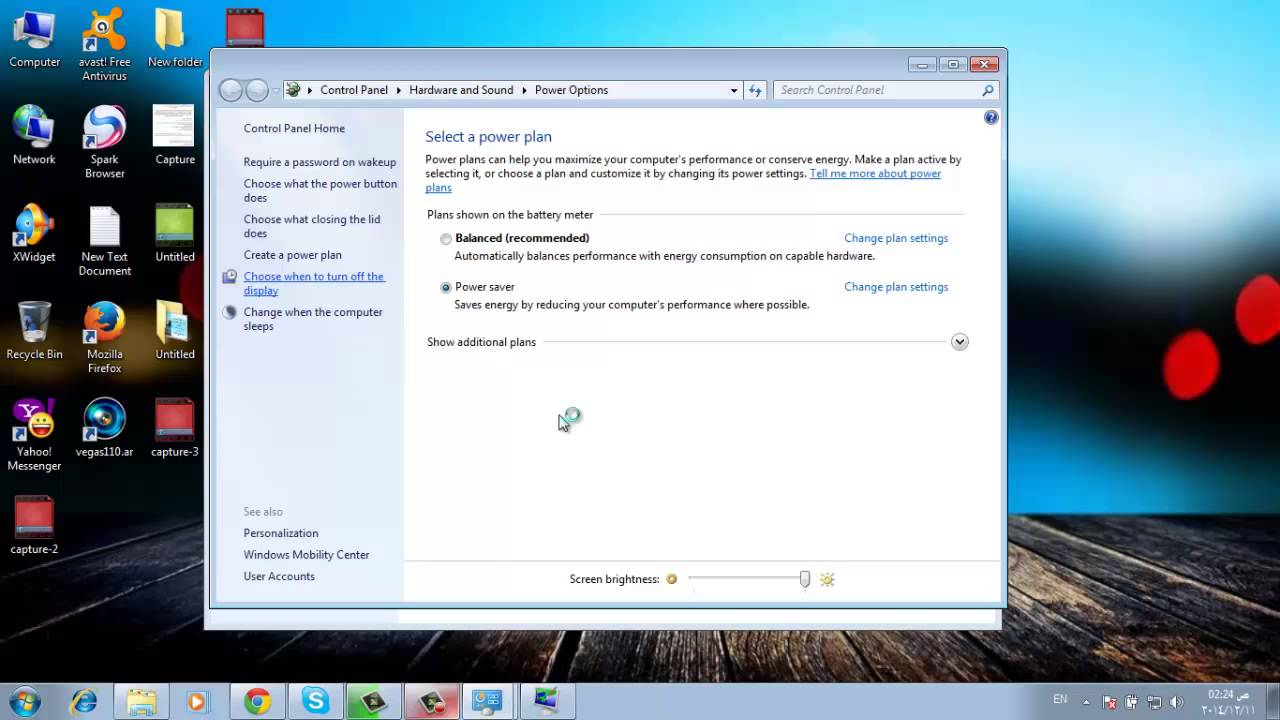The image size is (1280, 720).
Task: Open Change plan settings for Power saver
Action: pos(896,287)
